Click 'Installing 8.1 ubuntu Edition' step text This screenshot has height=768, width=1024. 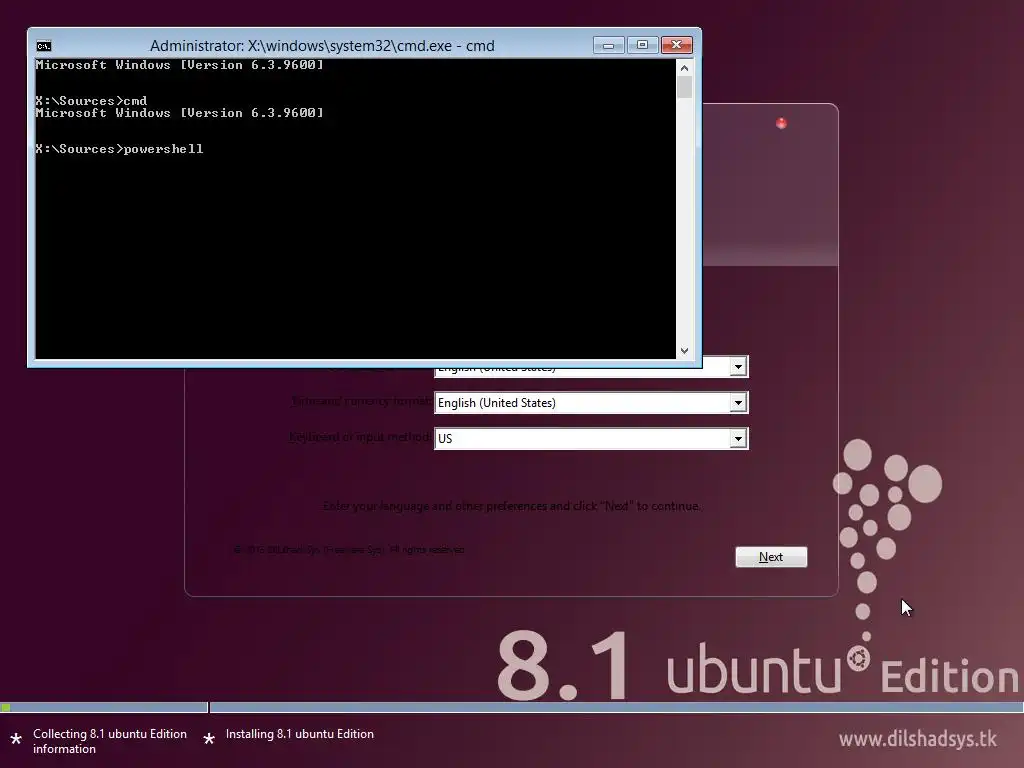point(299,734)
